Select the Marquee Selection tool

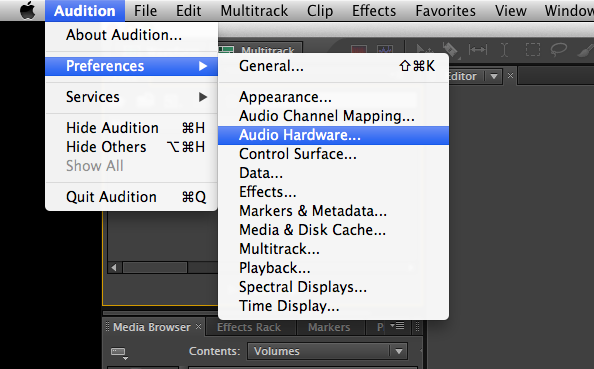click(x=533, y=50)
